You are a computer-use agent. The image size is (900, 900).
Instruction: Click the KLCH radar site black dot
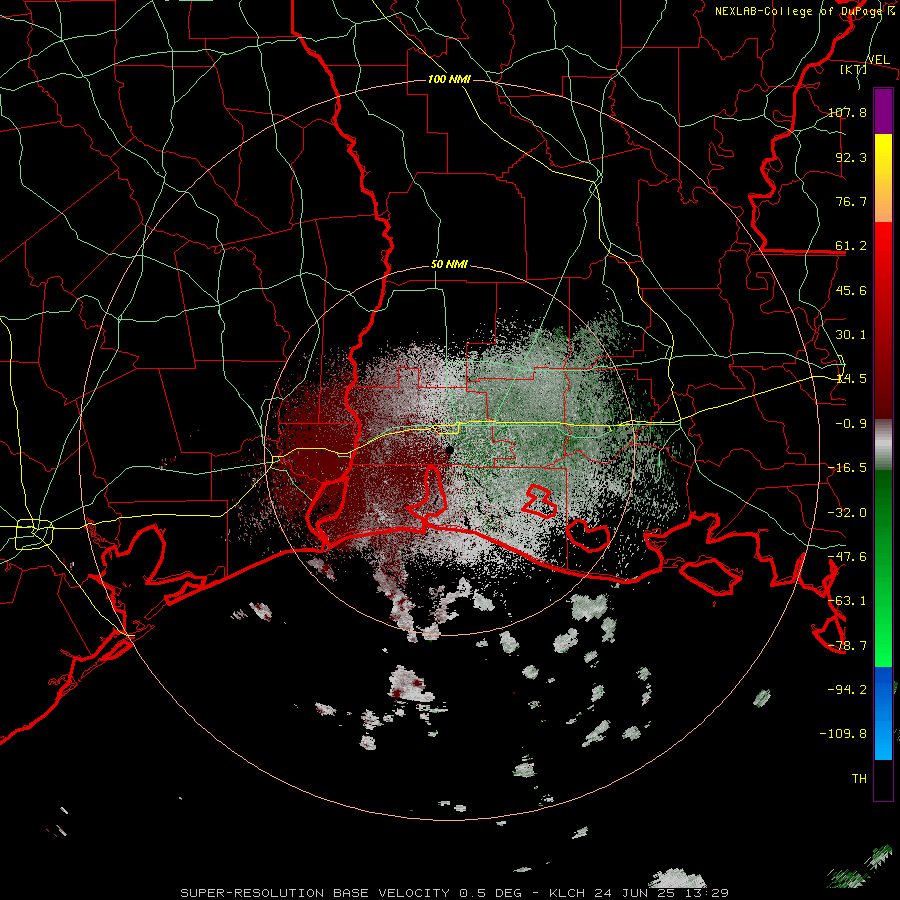[x=449, y=450]
